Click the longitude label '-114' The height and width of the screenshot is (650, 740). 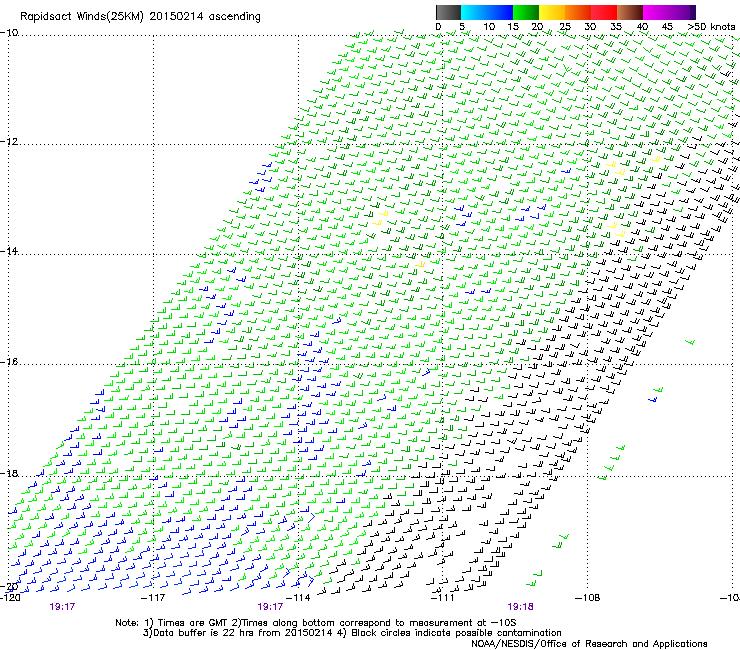(298, 598)
